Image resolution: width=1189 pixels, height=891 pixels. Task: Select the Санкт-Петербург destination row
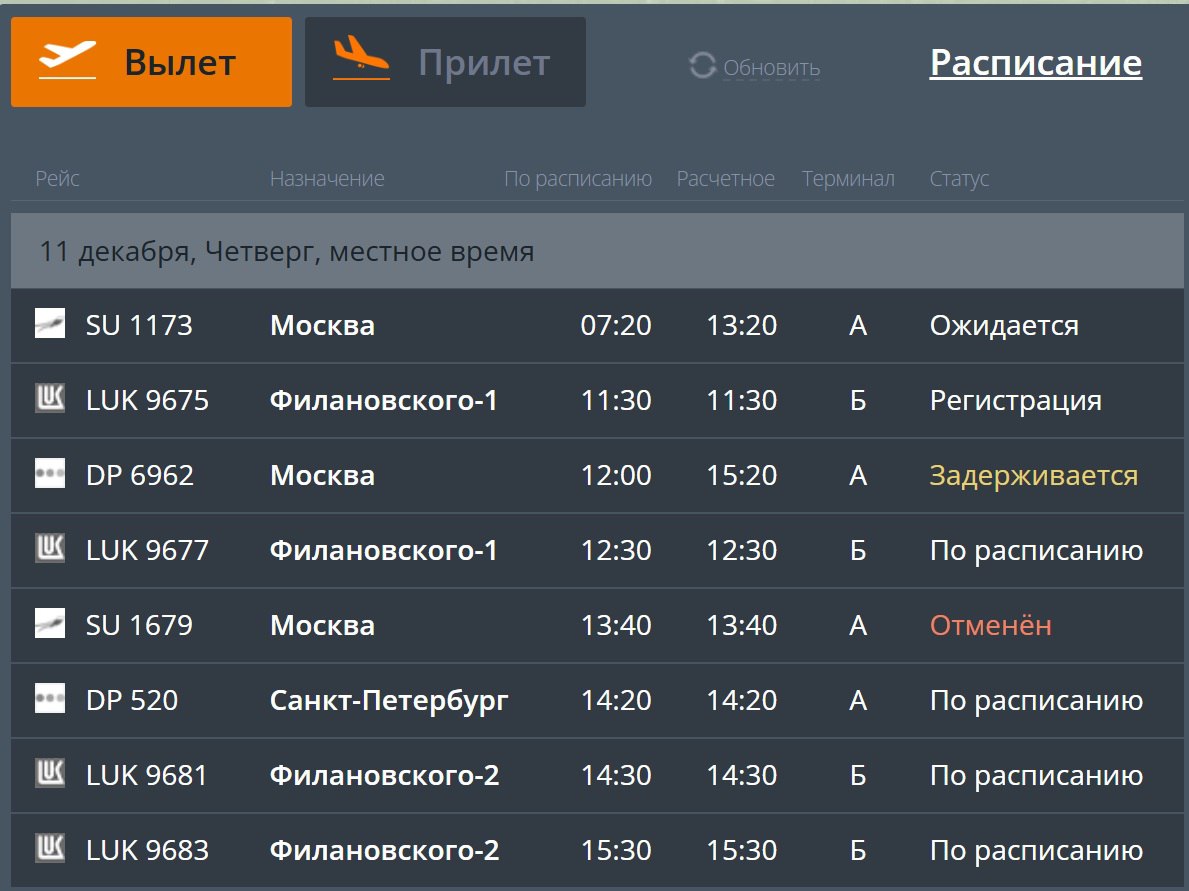click(x=389, y=700)
